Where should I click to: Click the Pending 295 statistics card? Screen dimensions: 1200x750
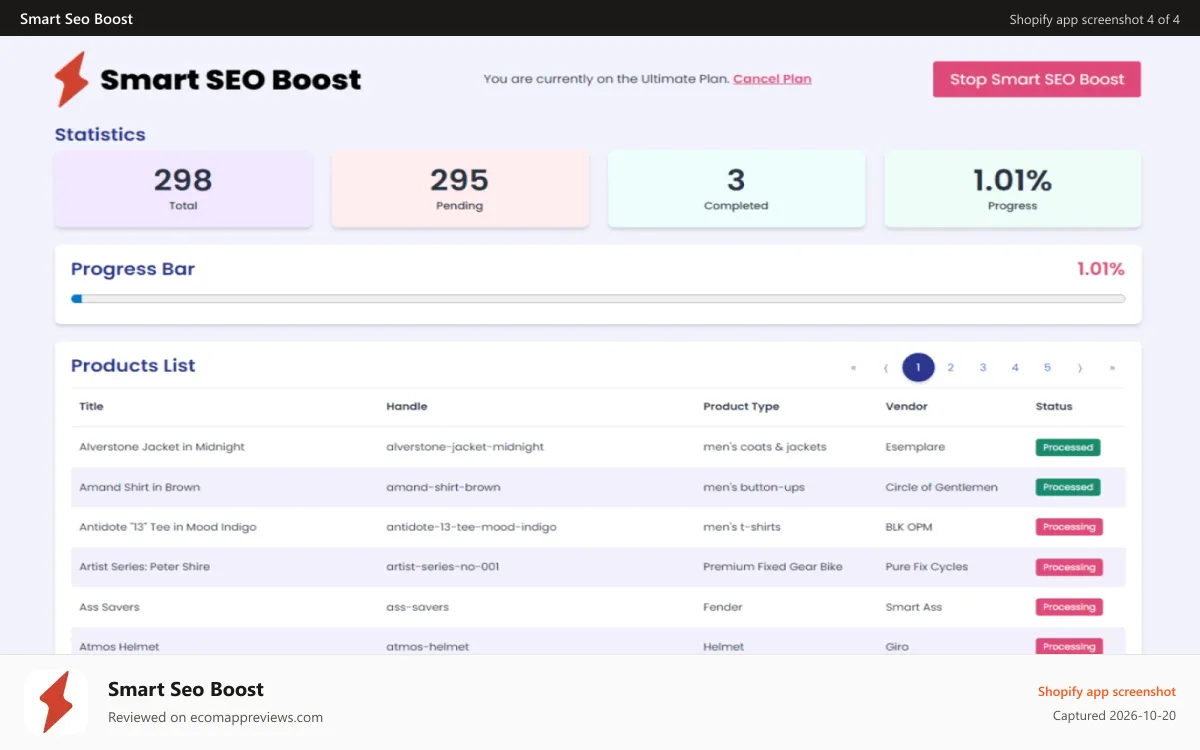click(x=460, y=189)
